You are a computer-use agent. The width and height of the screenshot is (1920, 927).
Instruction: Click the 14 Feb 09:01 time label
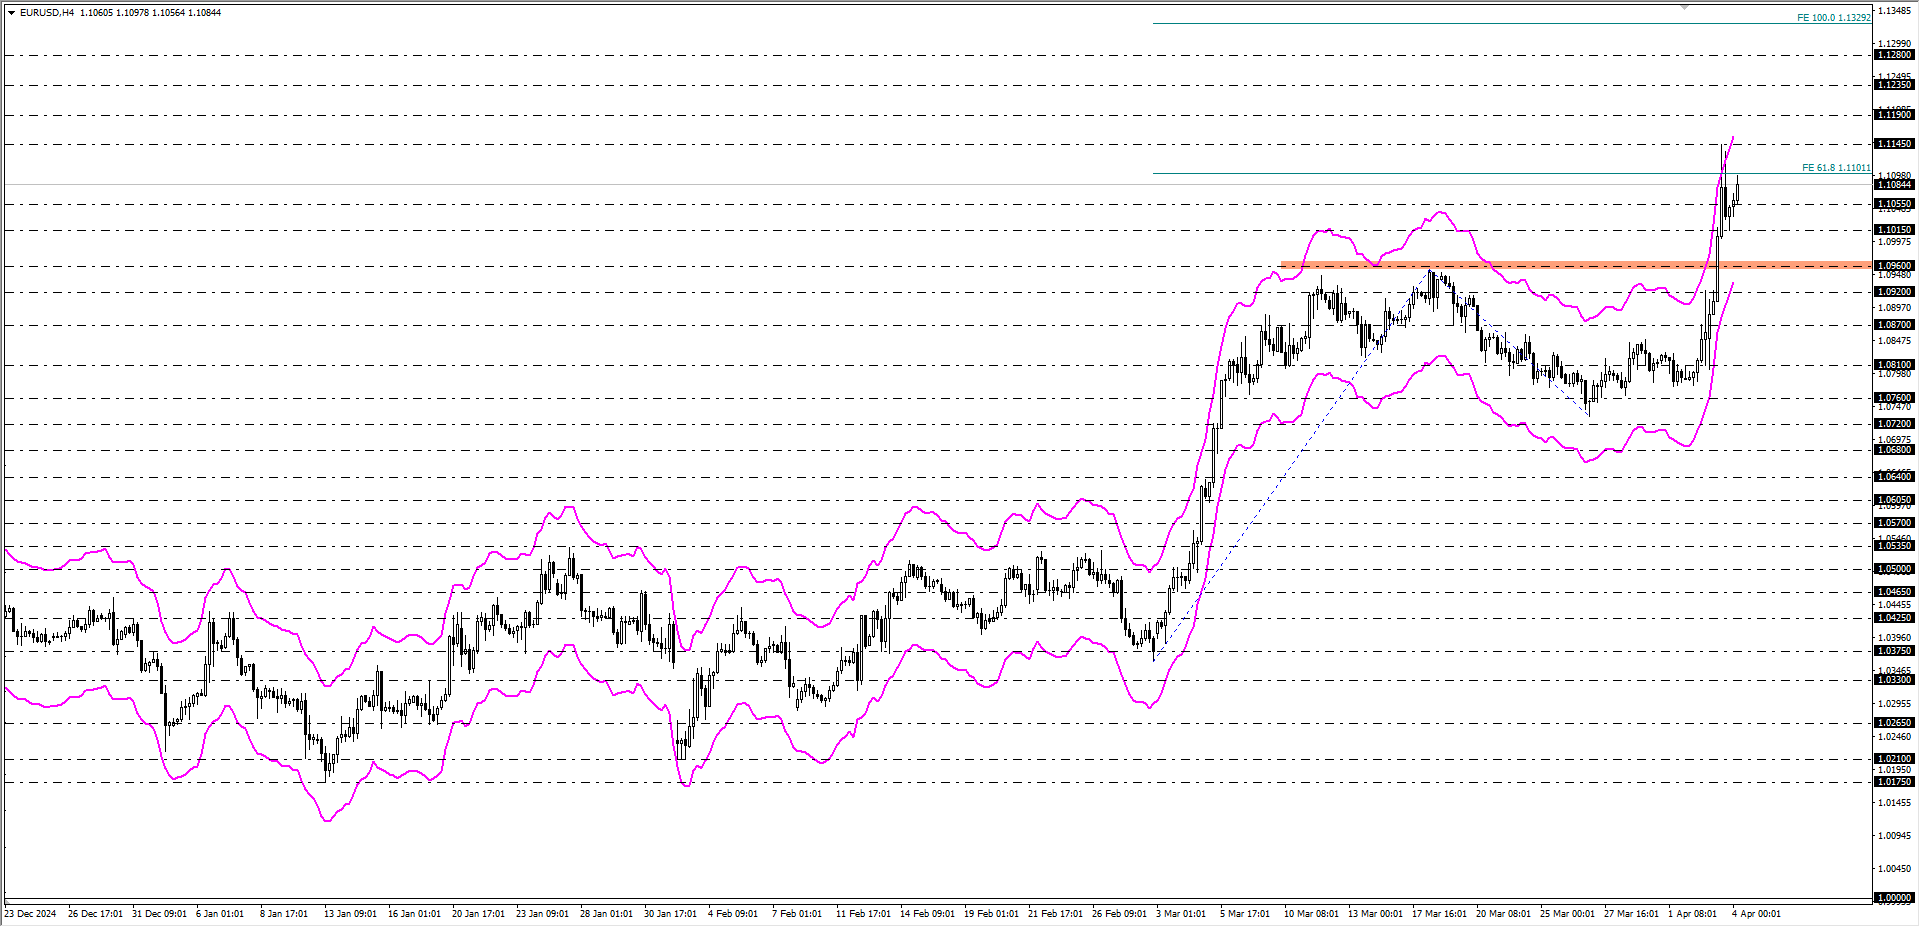pos(928,914)
